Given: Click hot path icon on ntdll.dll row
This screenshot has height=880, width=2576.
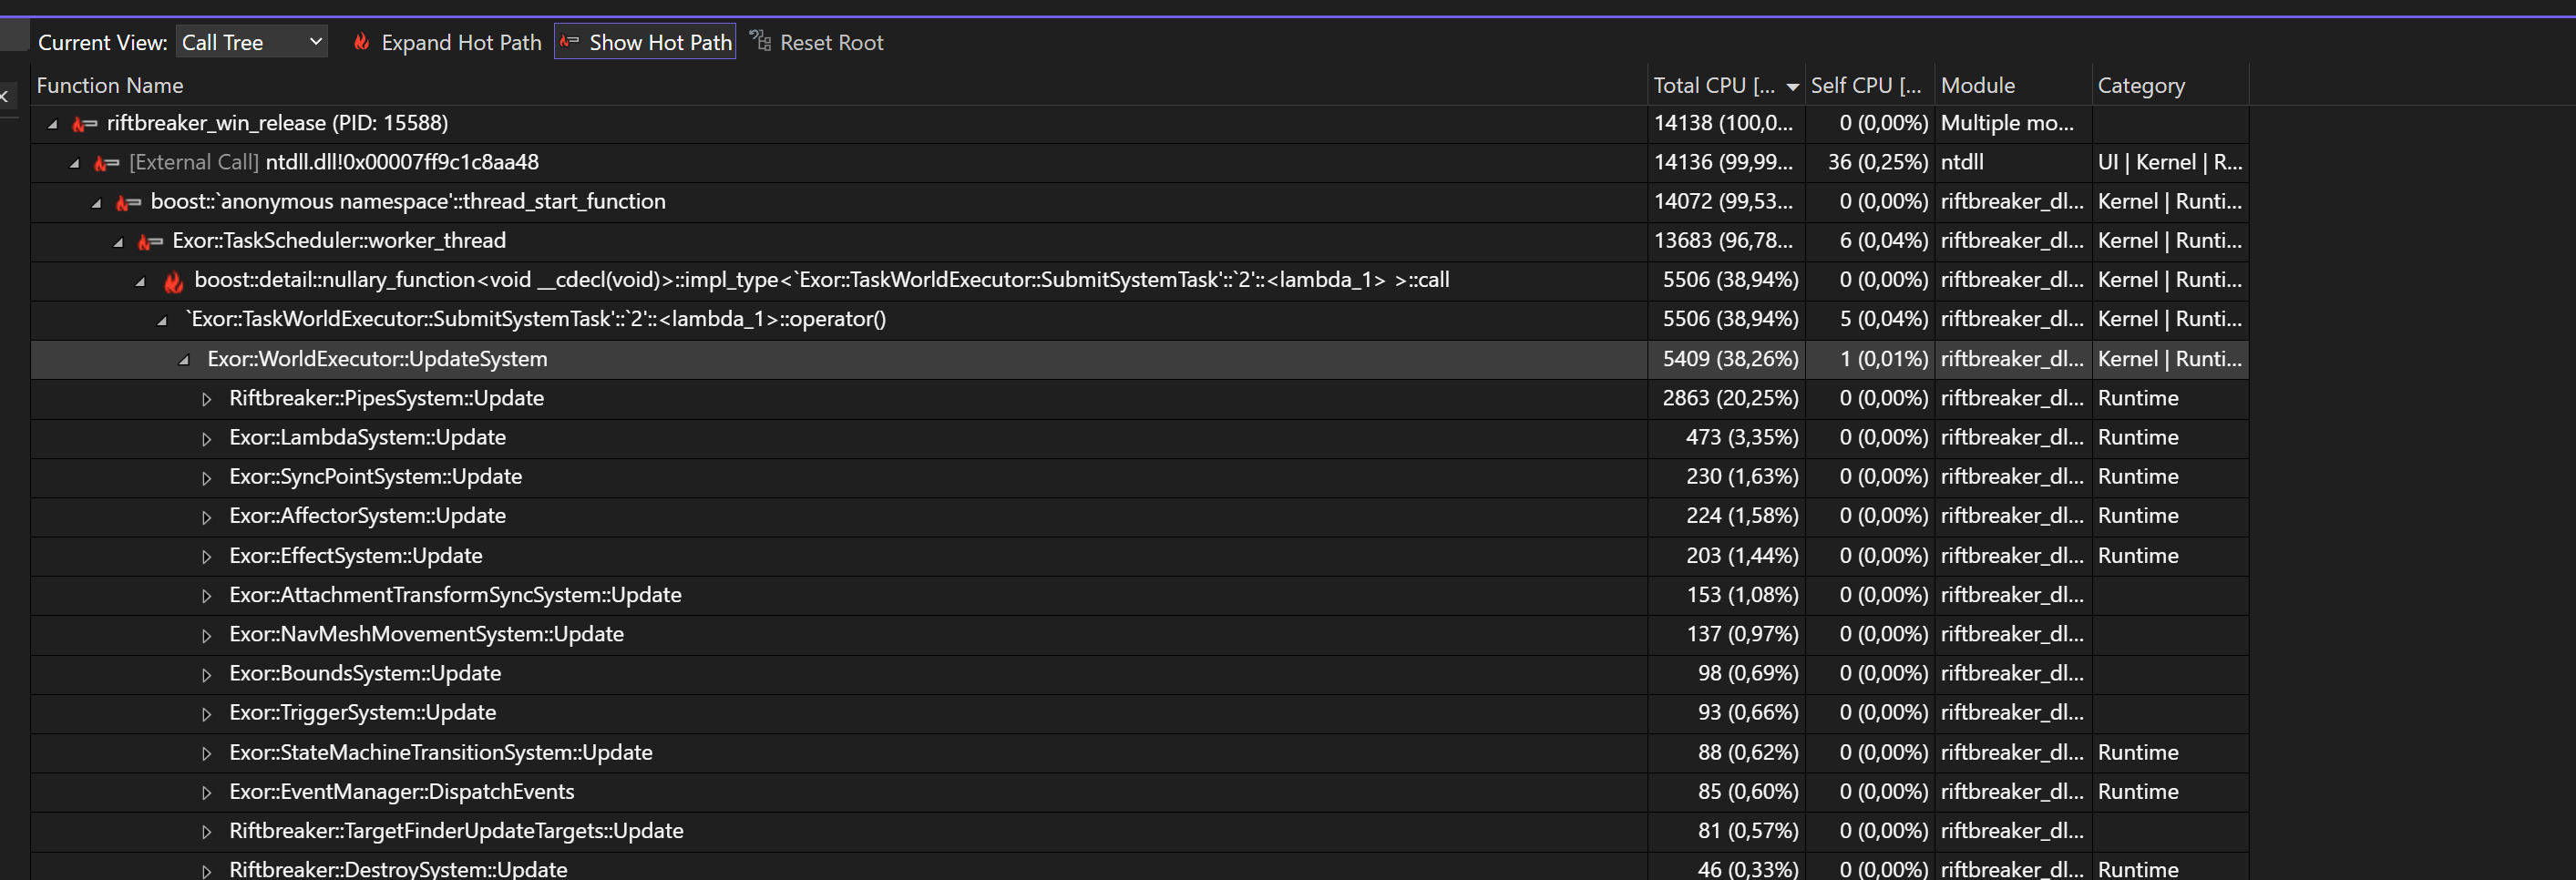Looking at the screenshot, I should click(x=107, y=163).
